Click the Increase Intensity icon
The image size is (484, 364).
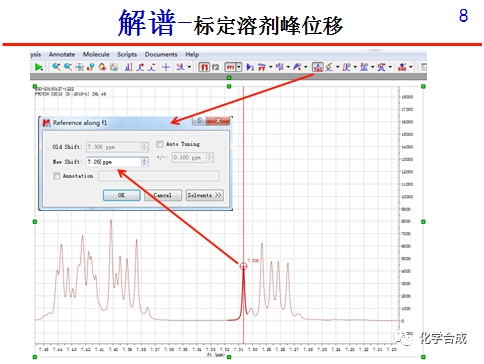tap(140, 67)
